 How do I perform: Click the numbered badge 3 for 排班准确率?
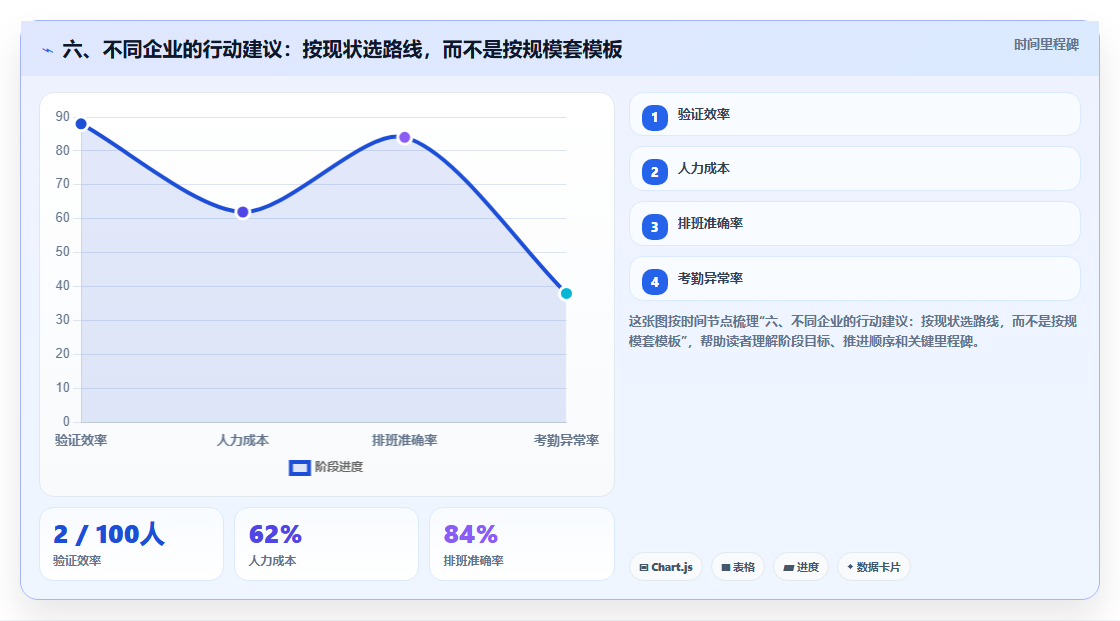pyautogui.click(x=654, y=227)
